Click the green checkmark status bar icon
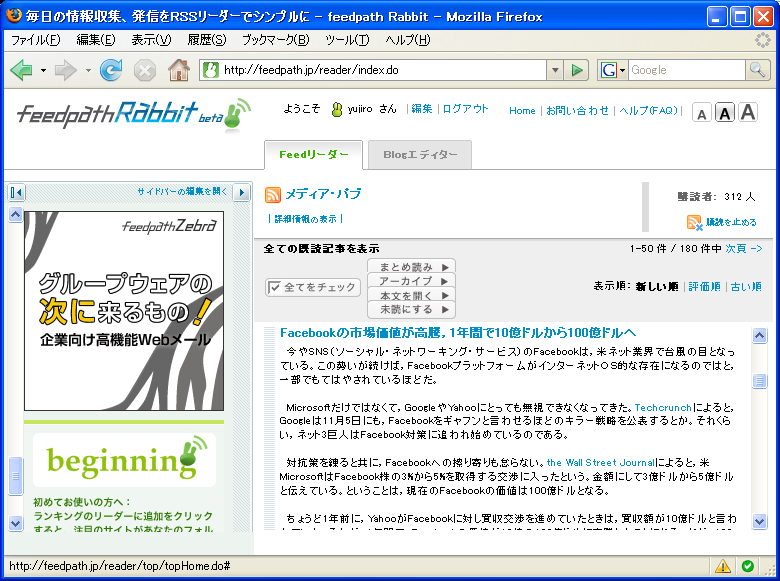The width and height of the screenshot is (780, 581). pyautogui.click(x=747, y=566)
